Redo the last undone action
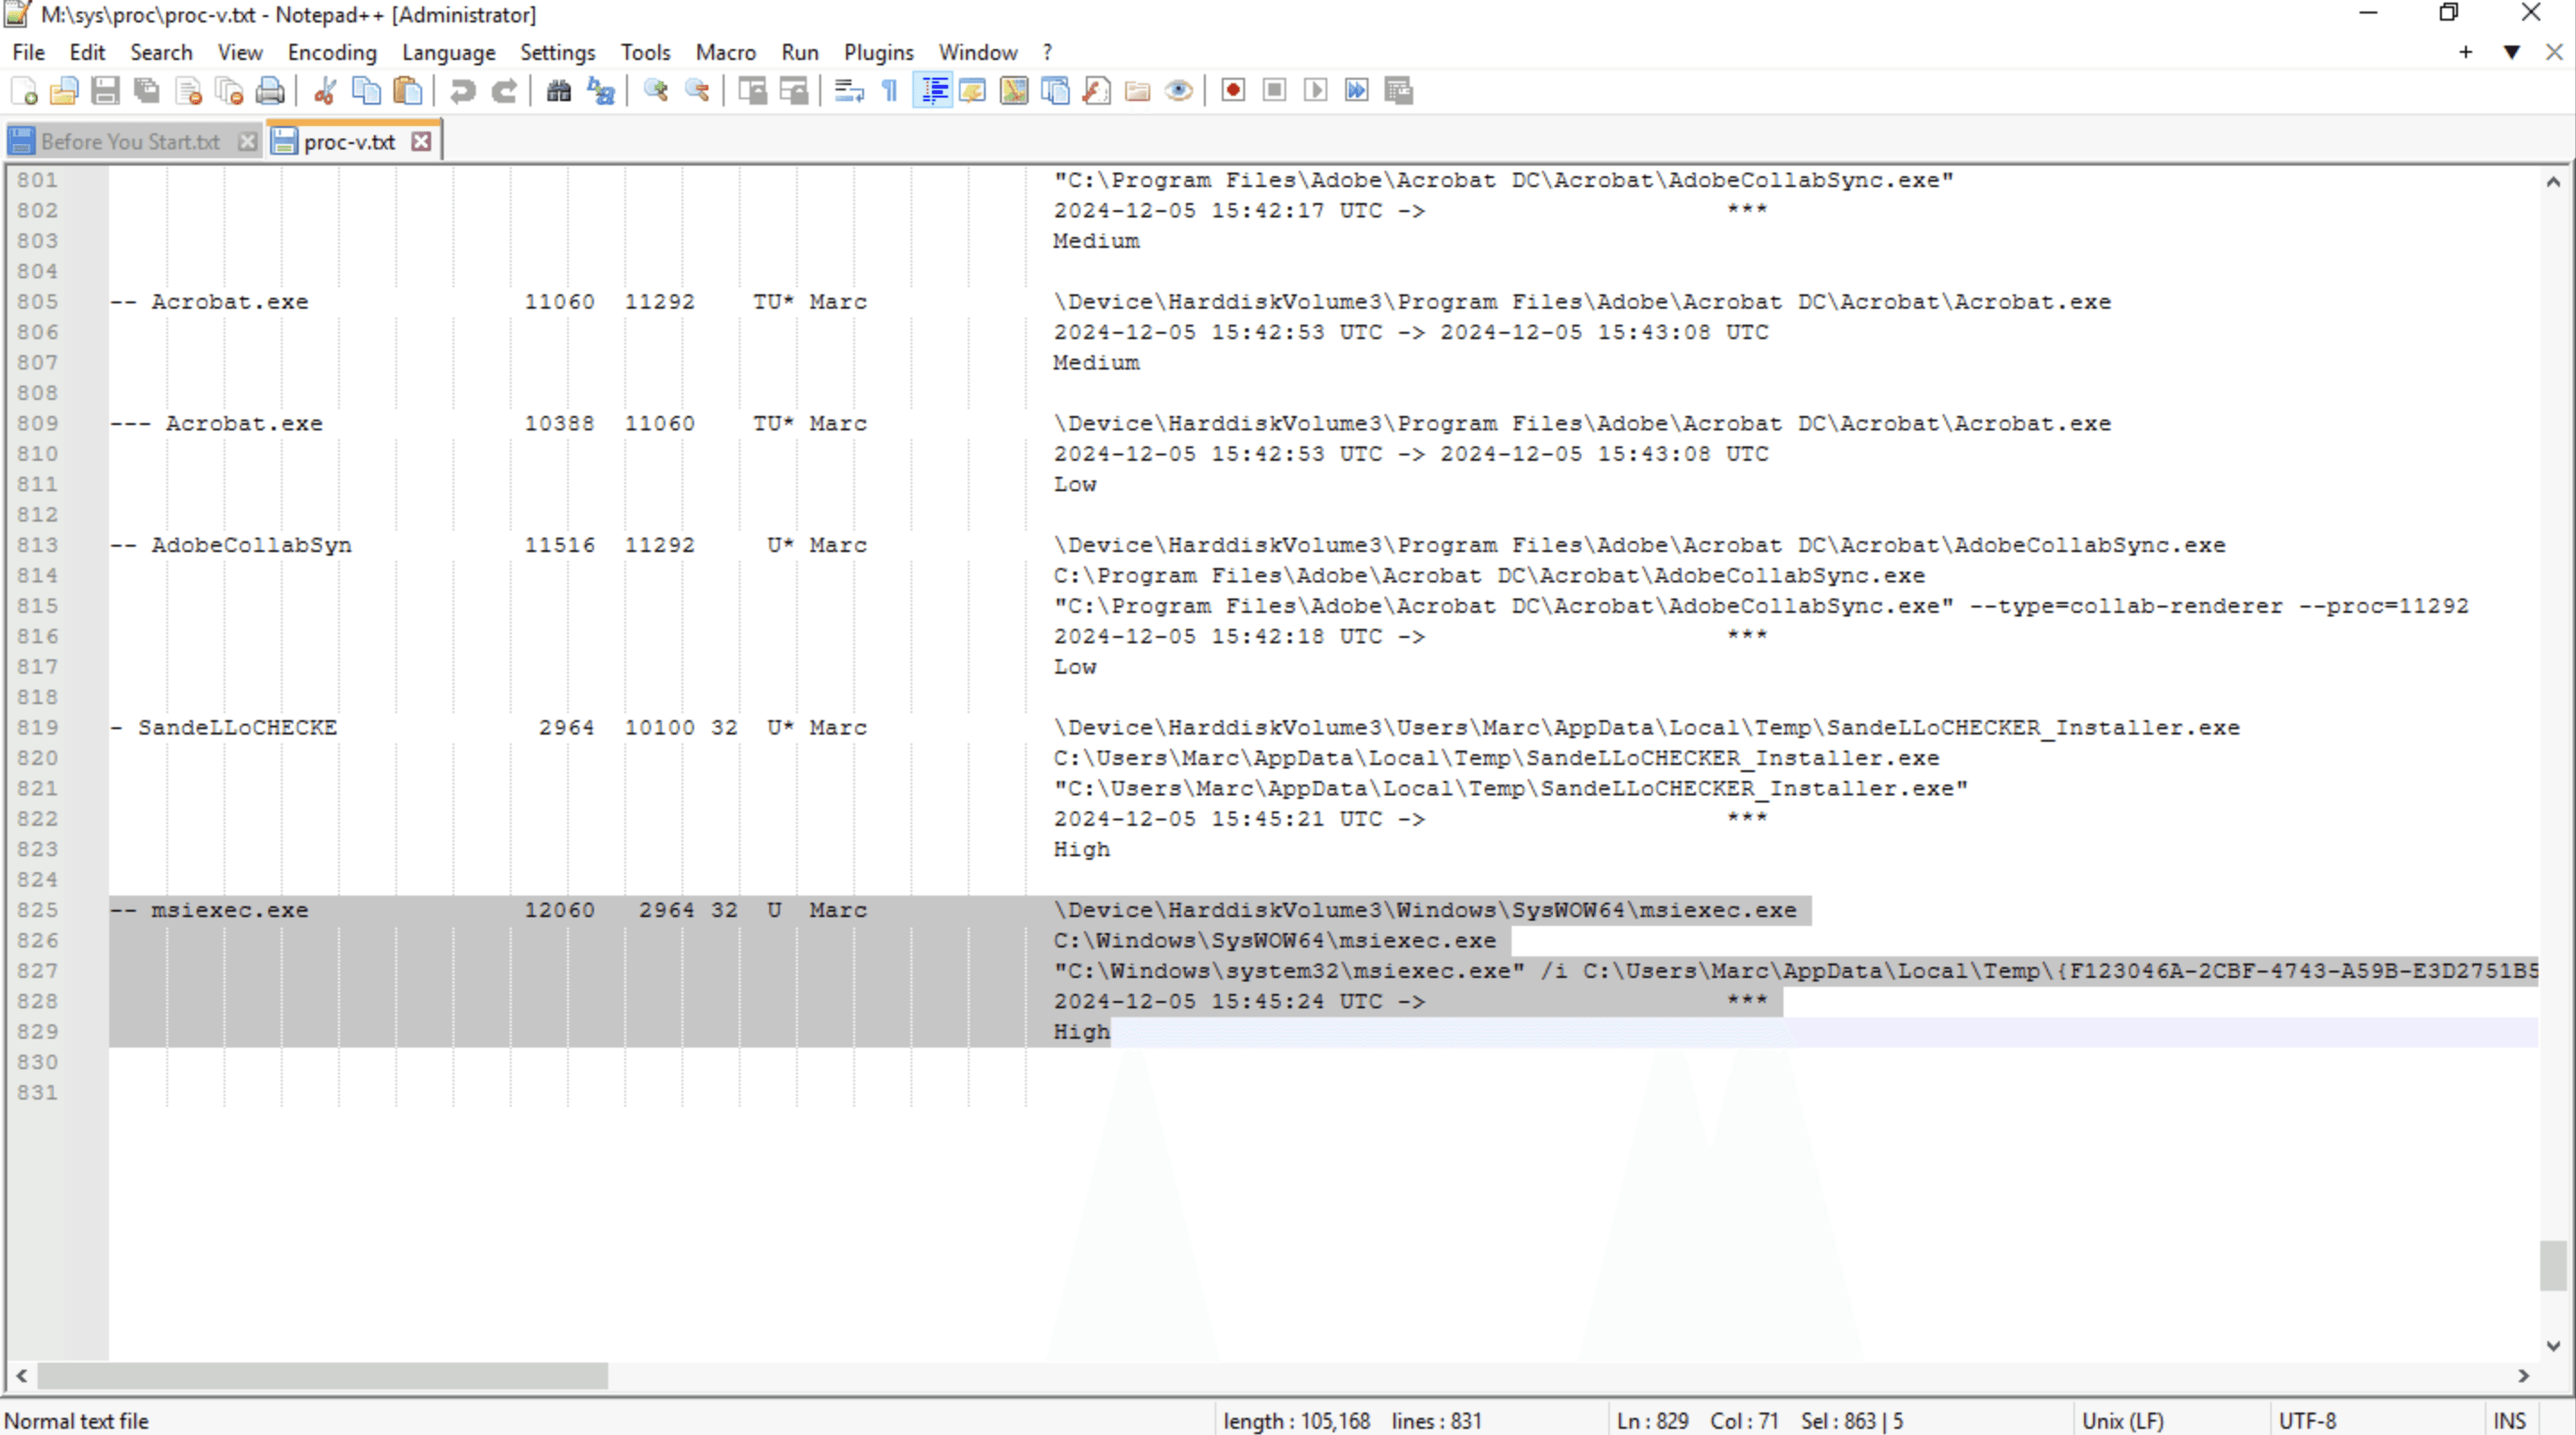This screenshot has width=2576, height=1435. [504, 91]
